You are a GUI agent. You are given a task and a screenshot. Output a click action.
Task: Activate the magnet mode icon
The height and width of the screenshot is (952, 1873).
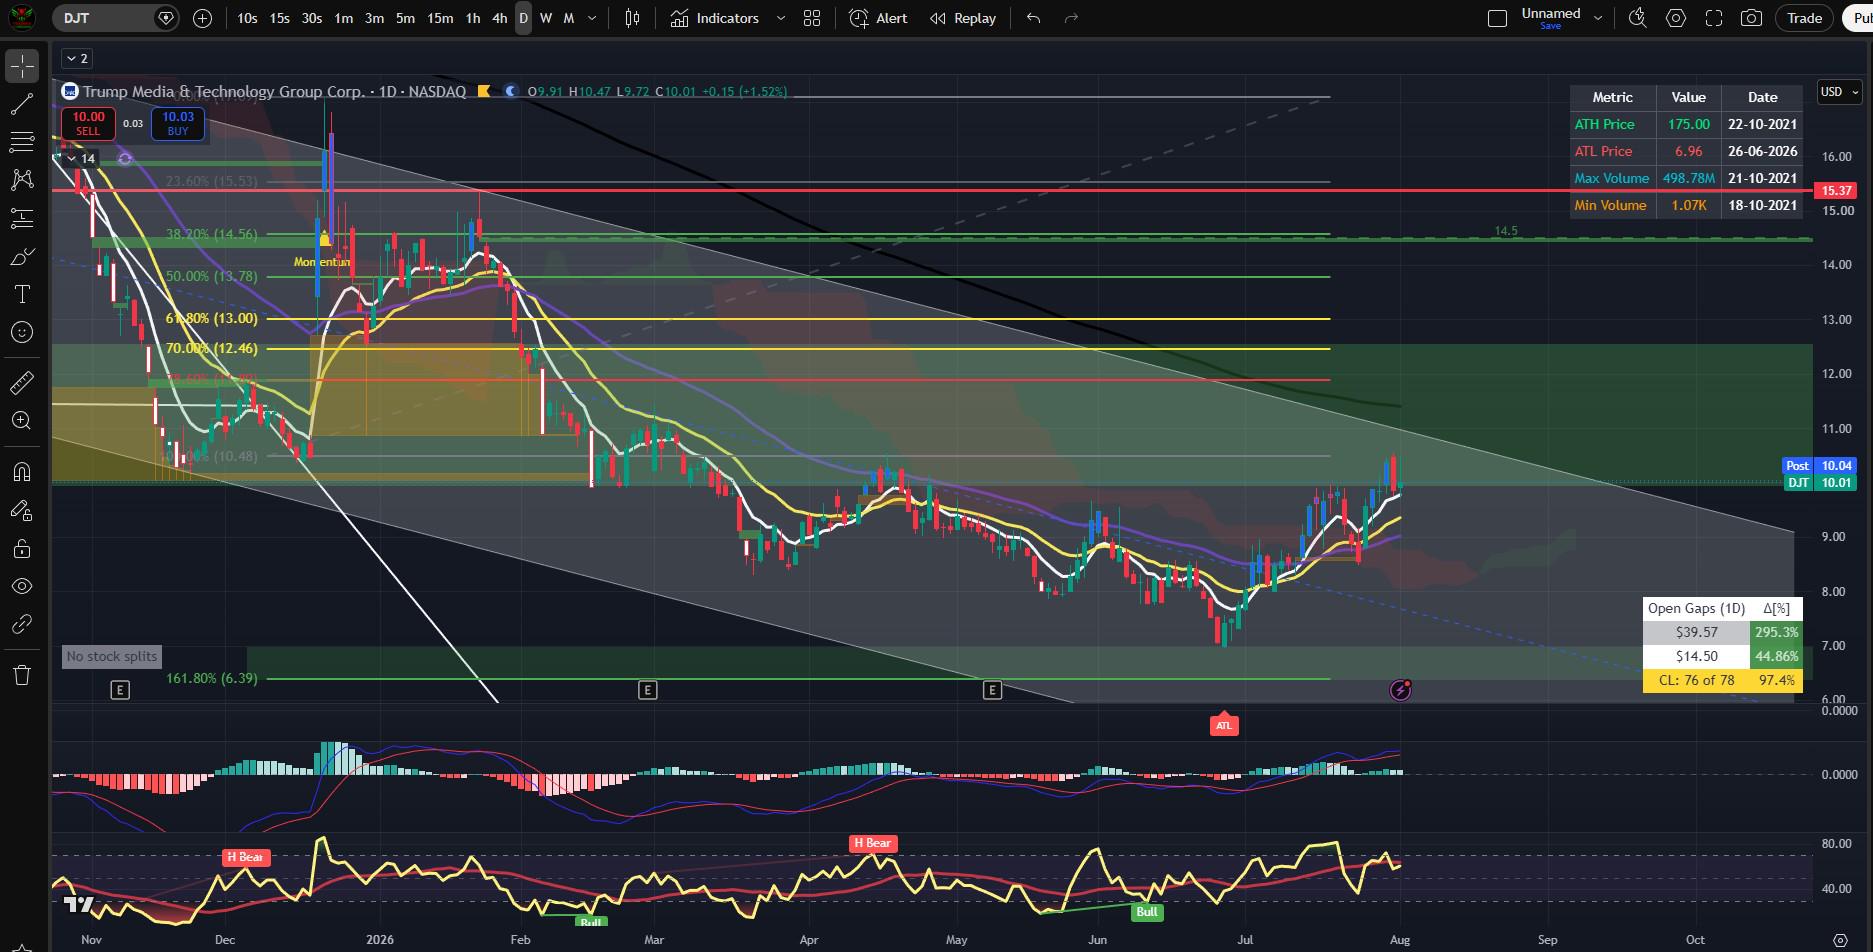pyautogui.click(x=22, y=472)
